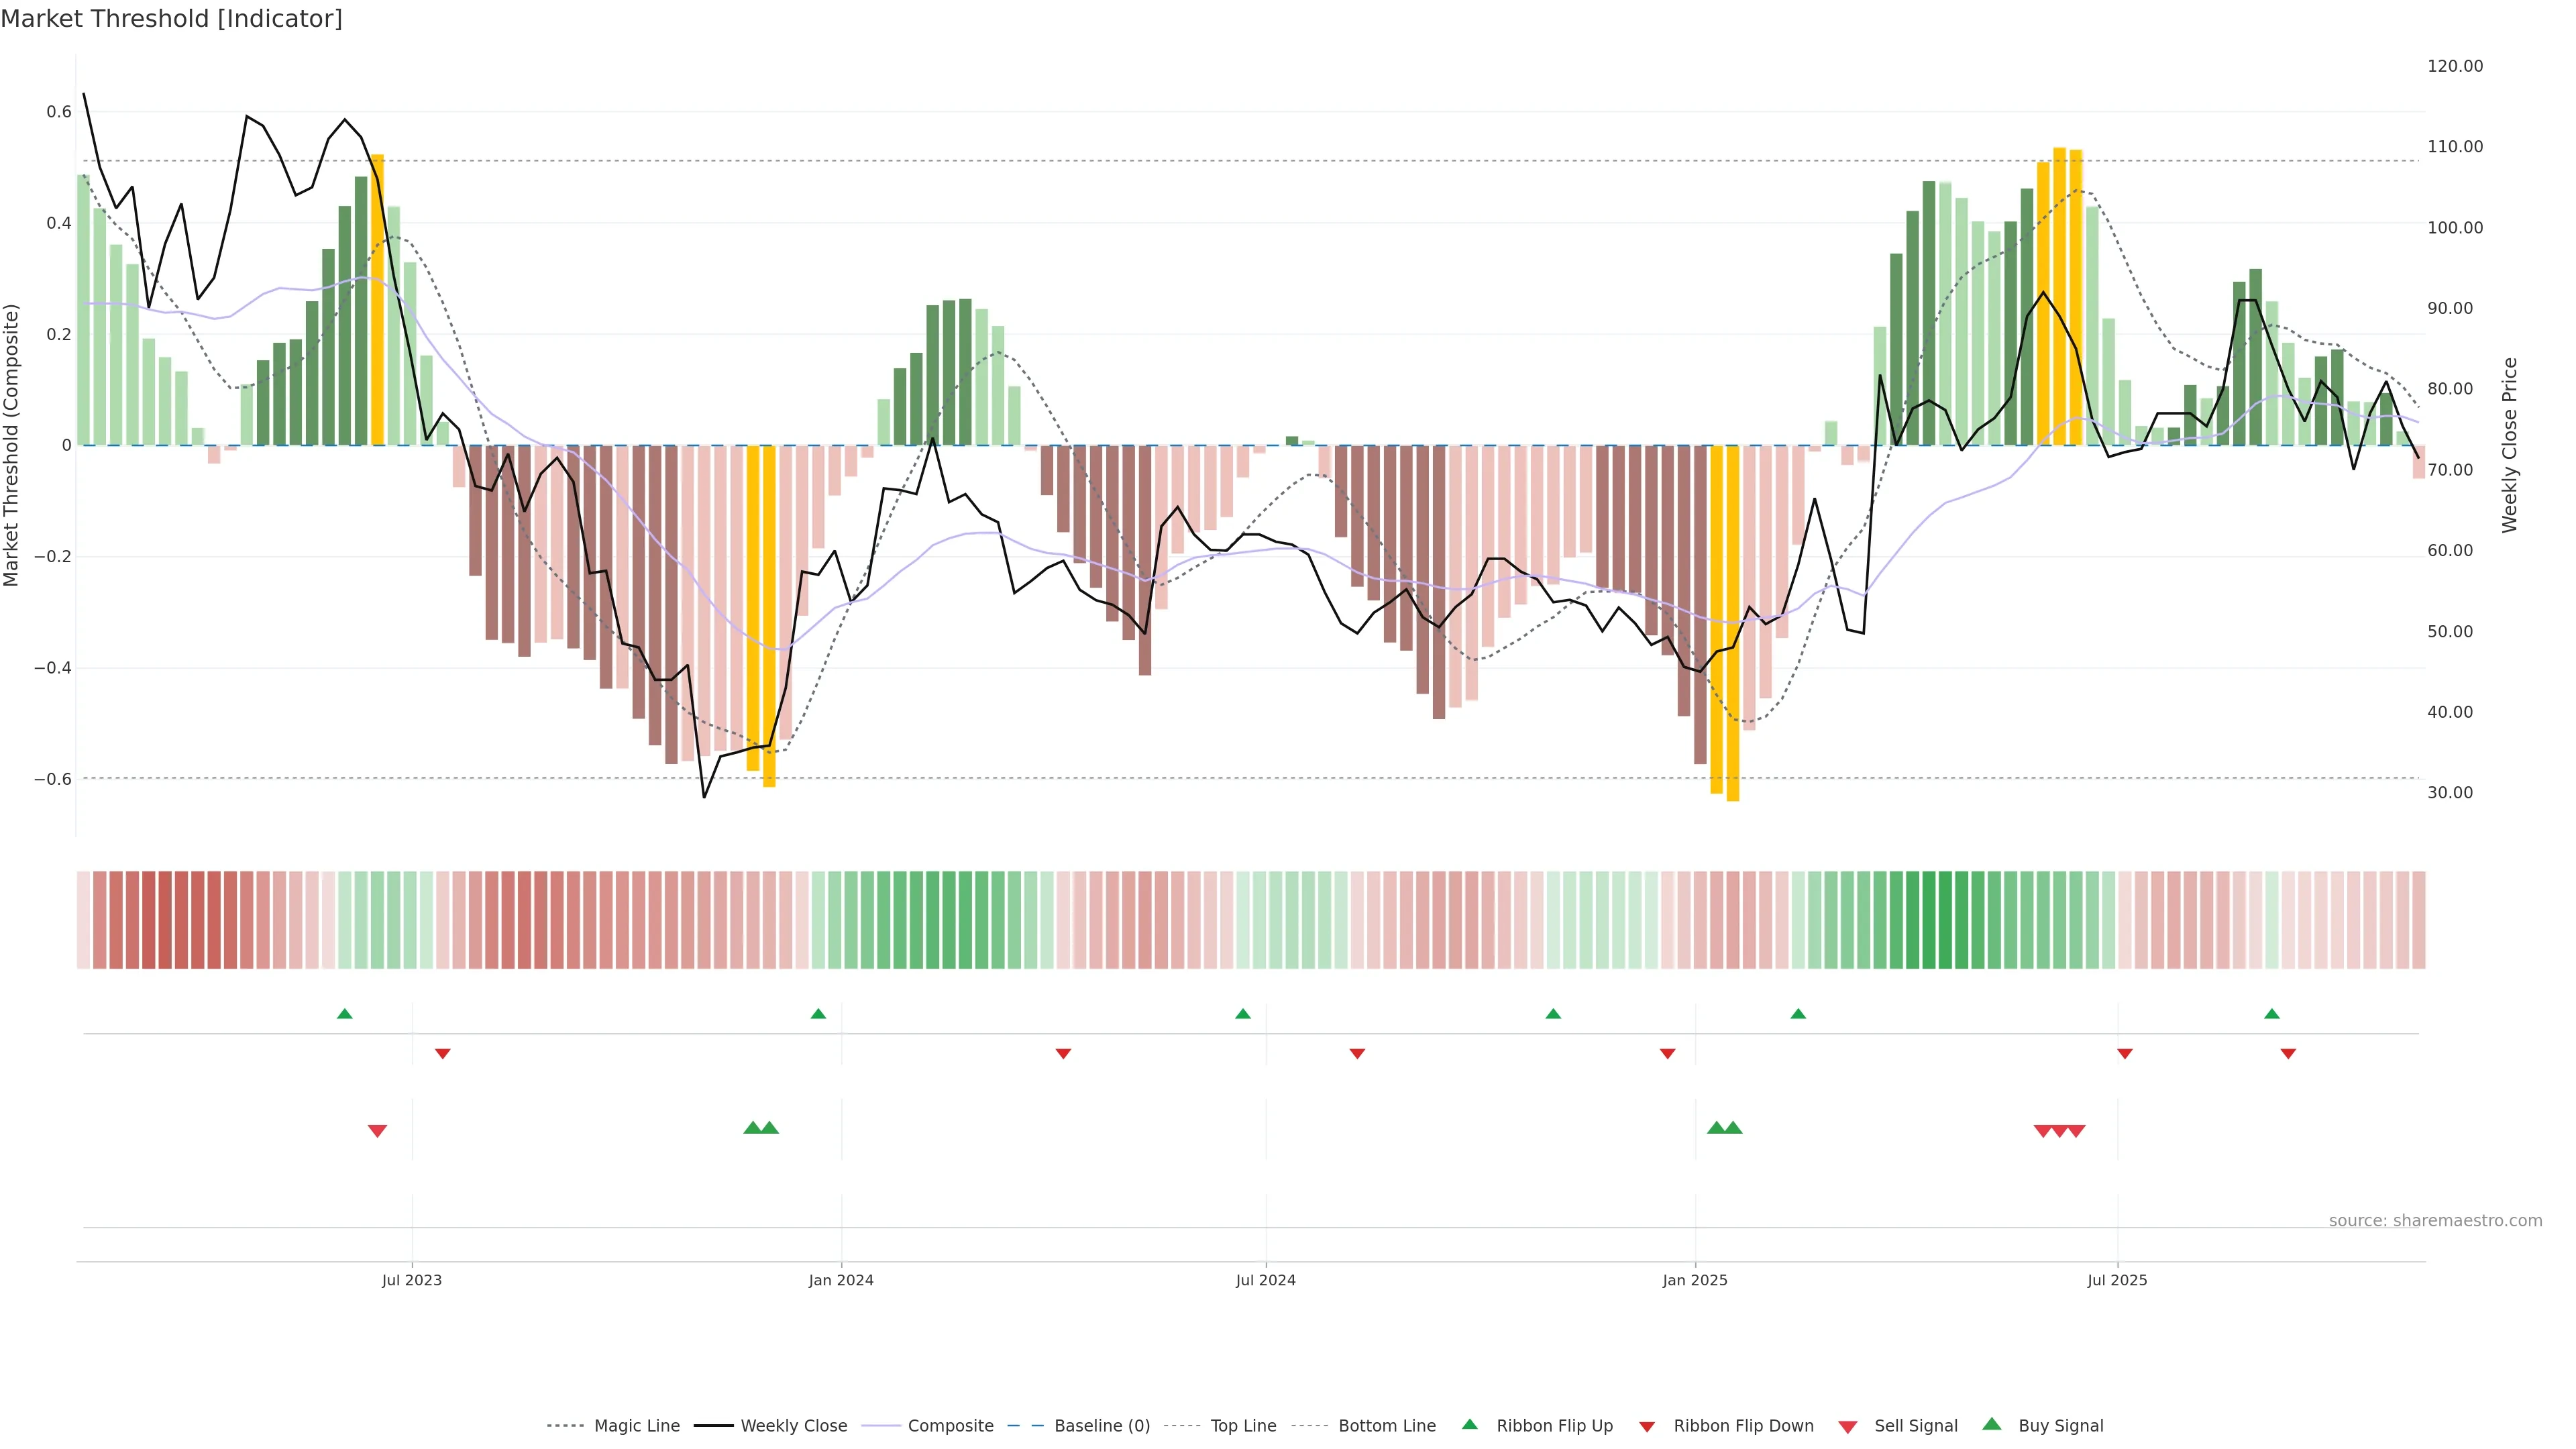Click Market Threshold [Indicator] chart title
Viewport: 2576px width, 1449px height.
[171, 19]
